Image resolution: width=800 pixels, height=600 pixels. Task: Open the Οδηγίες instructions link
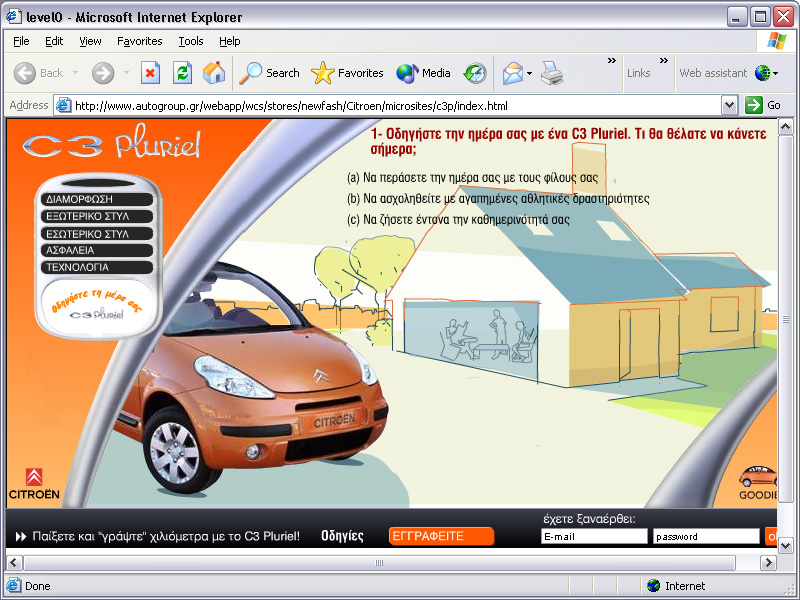342,536
